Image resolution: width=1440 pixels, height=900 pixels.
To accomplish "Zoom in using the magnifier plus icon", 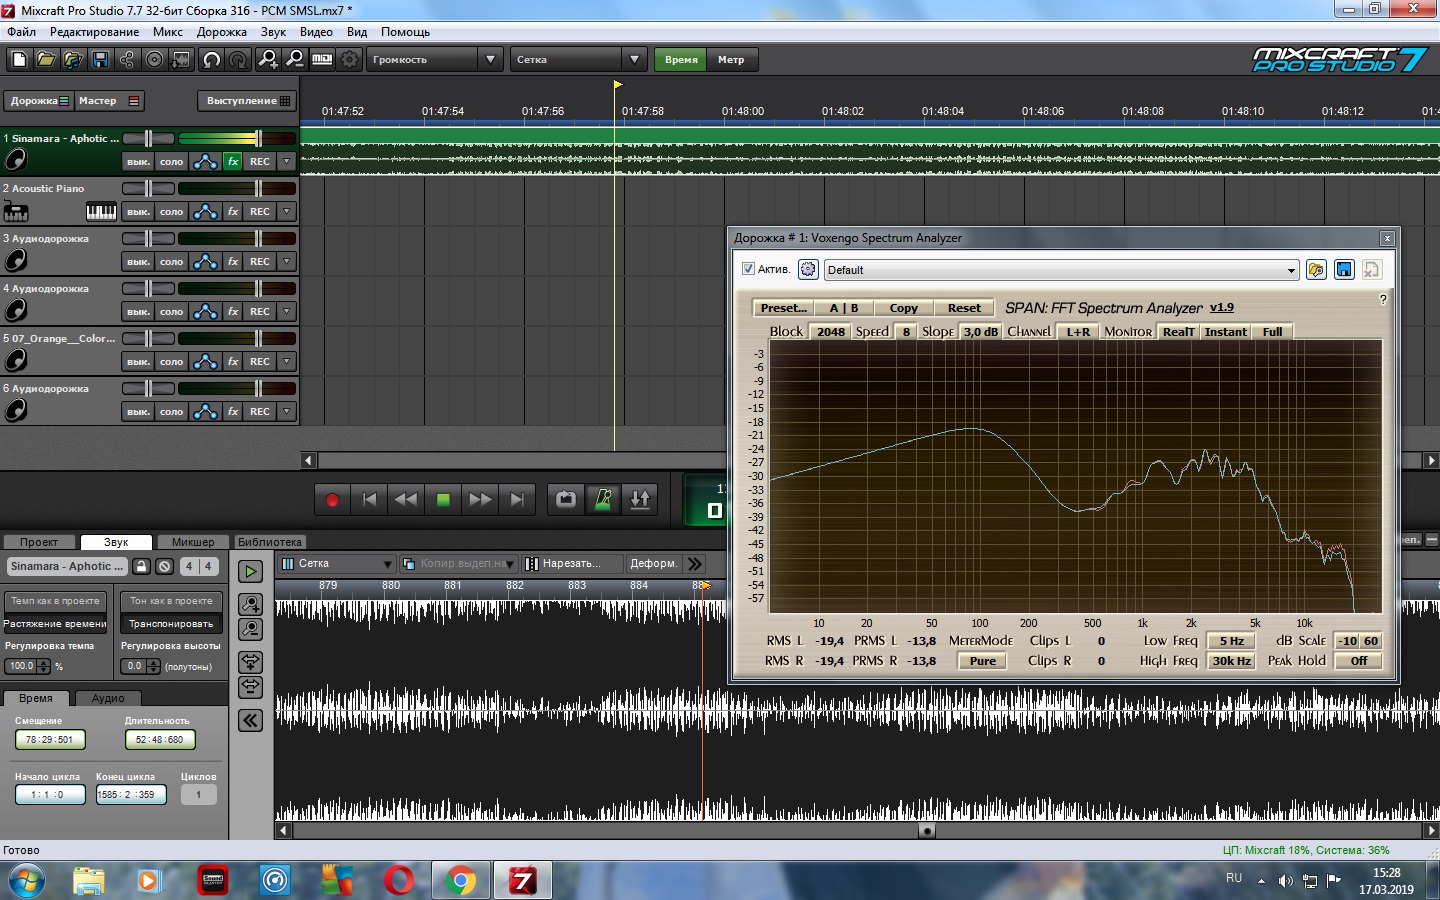I will point(268,60).
